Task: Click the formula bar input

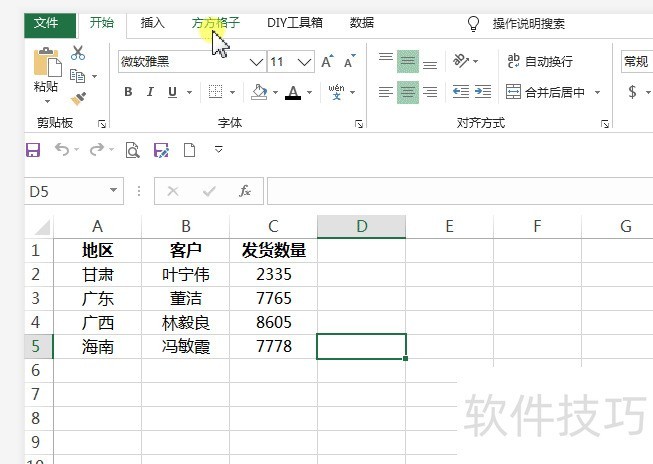Action: (x=460, y=191)
